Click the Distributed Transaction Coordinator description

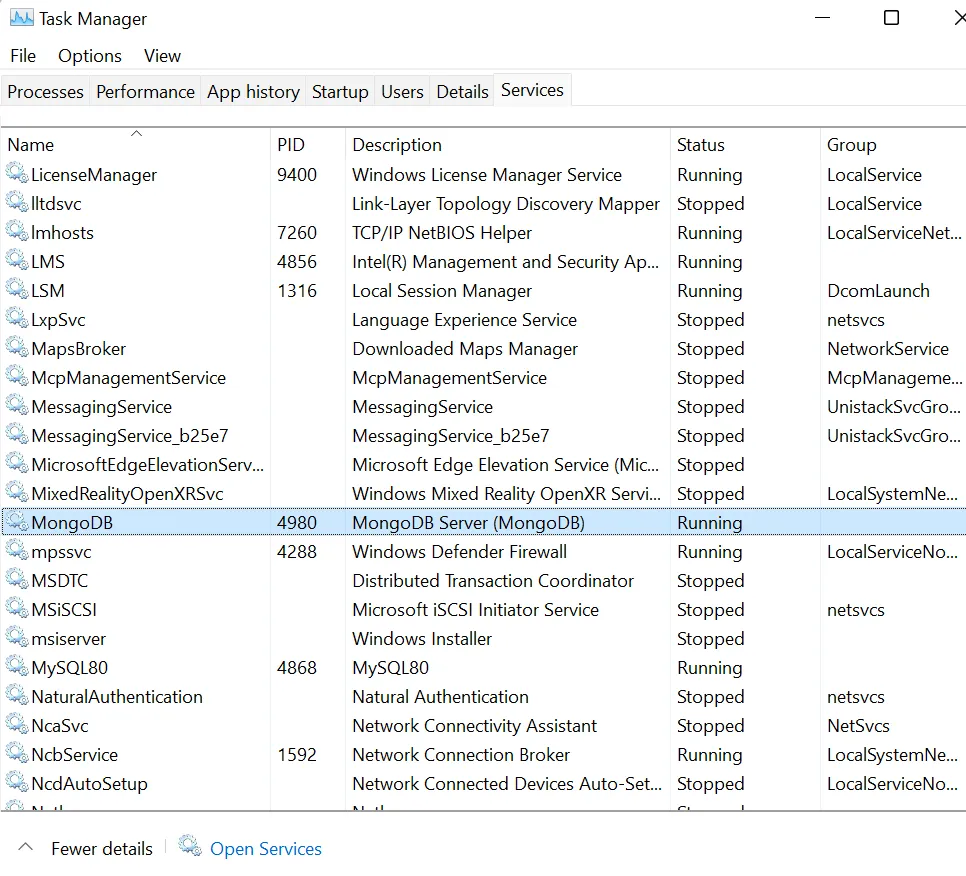click(493, 581)
